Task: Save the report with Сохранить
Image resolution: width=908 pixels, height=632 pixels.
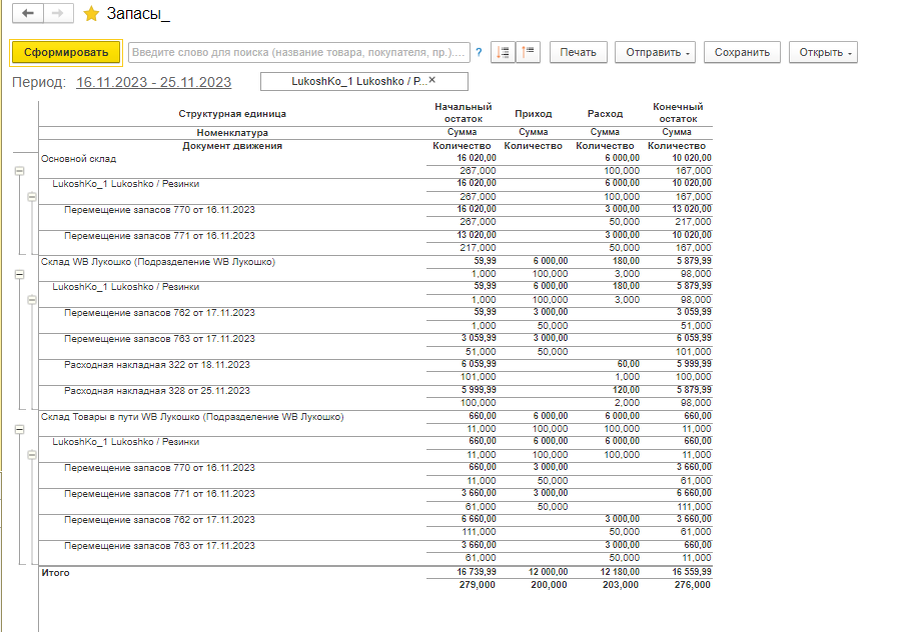Action: (742, 52)
